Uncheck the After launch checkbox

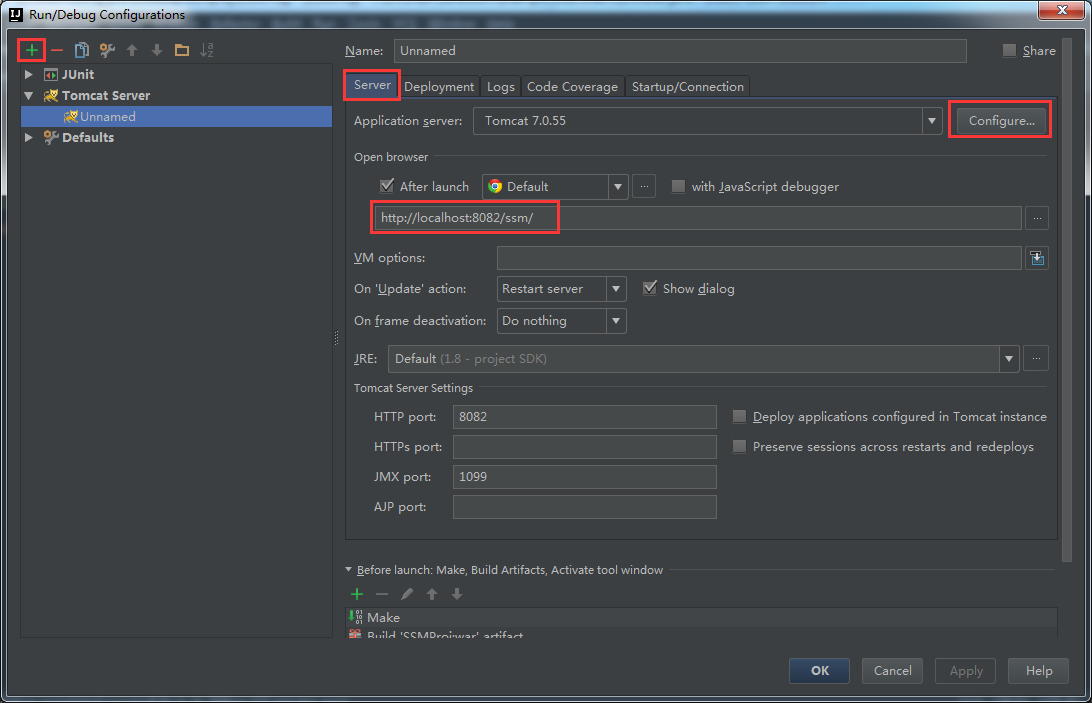[x=387, y=186]
